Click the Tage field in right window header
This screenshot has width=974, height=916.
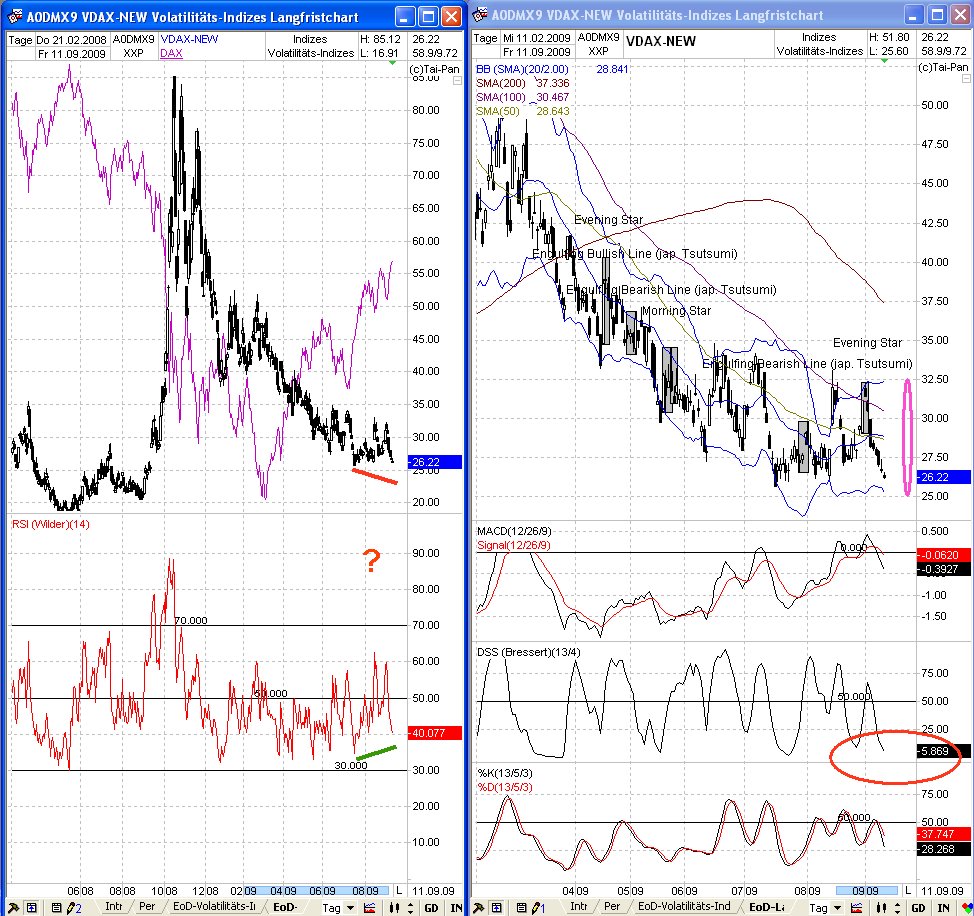tap(485, 39)
